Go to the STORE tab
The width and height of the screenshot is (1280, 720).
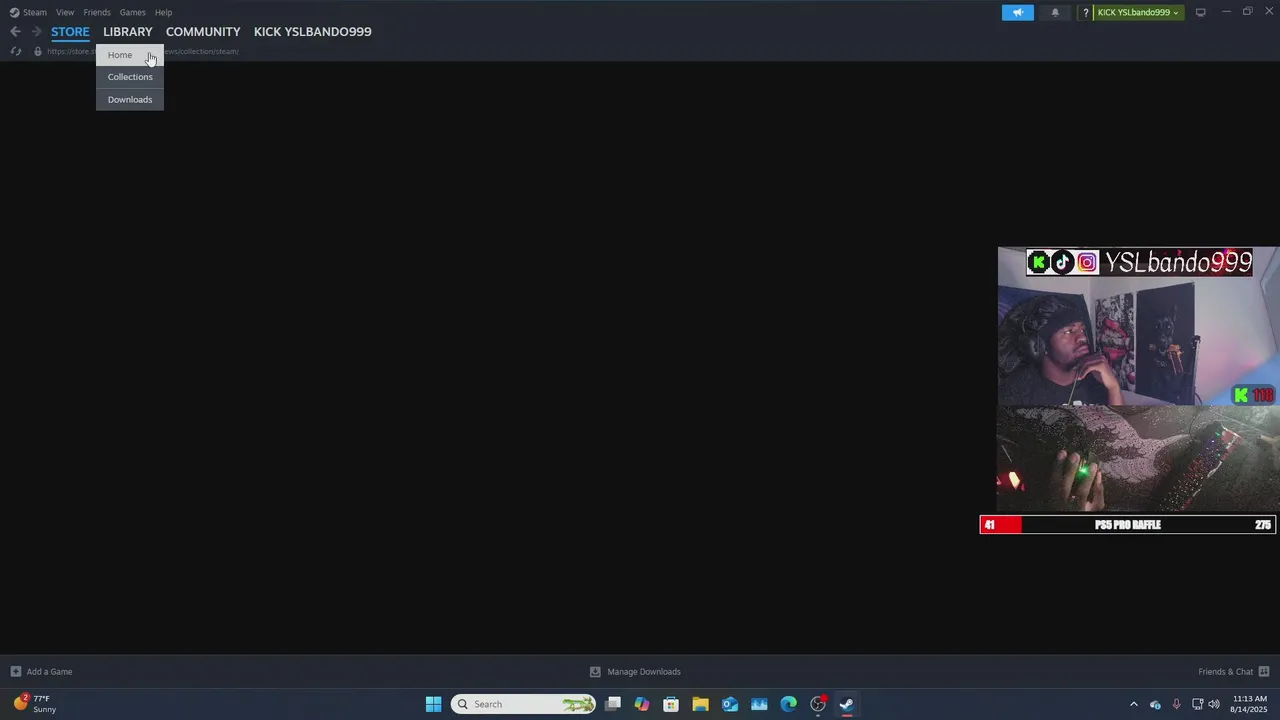click(x=70, y=32)
